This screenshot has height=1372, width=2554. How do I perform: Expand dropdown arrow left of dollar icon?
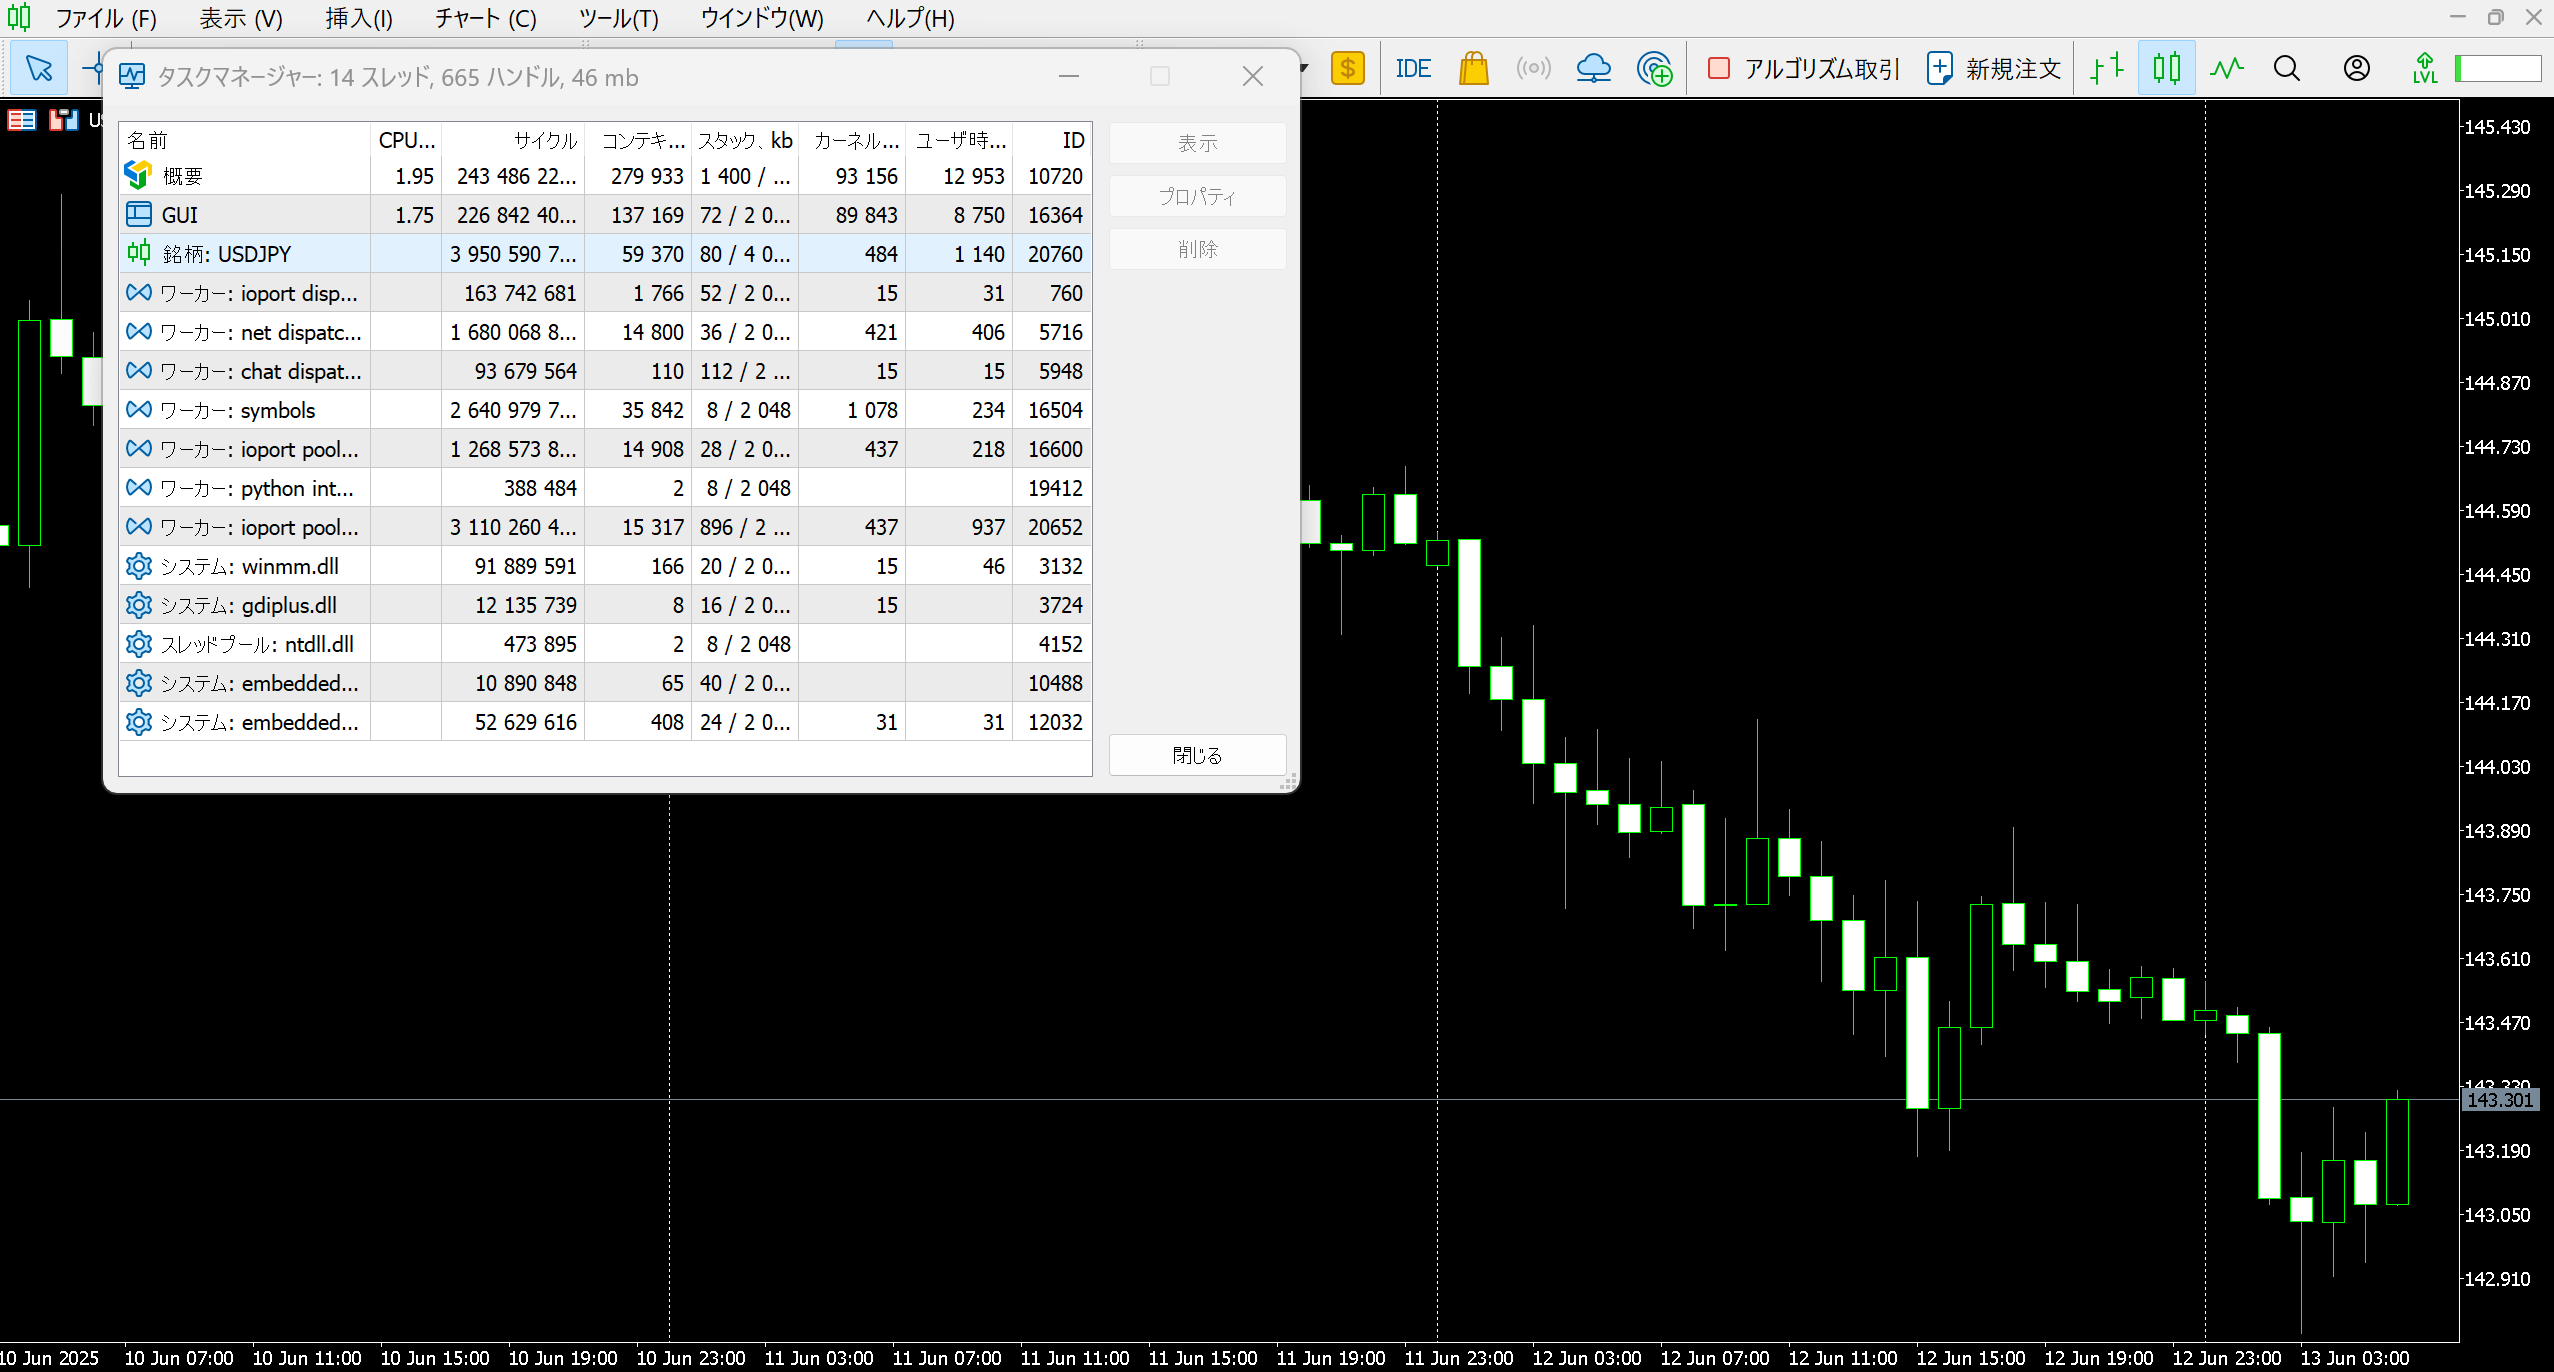[1304, 69]
